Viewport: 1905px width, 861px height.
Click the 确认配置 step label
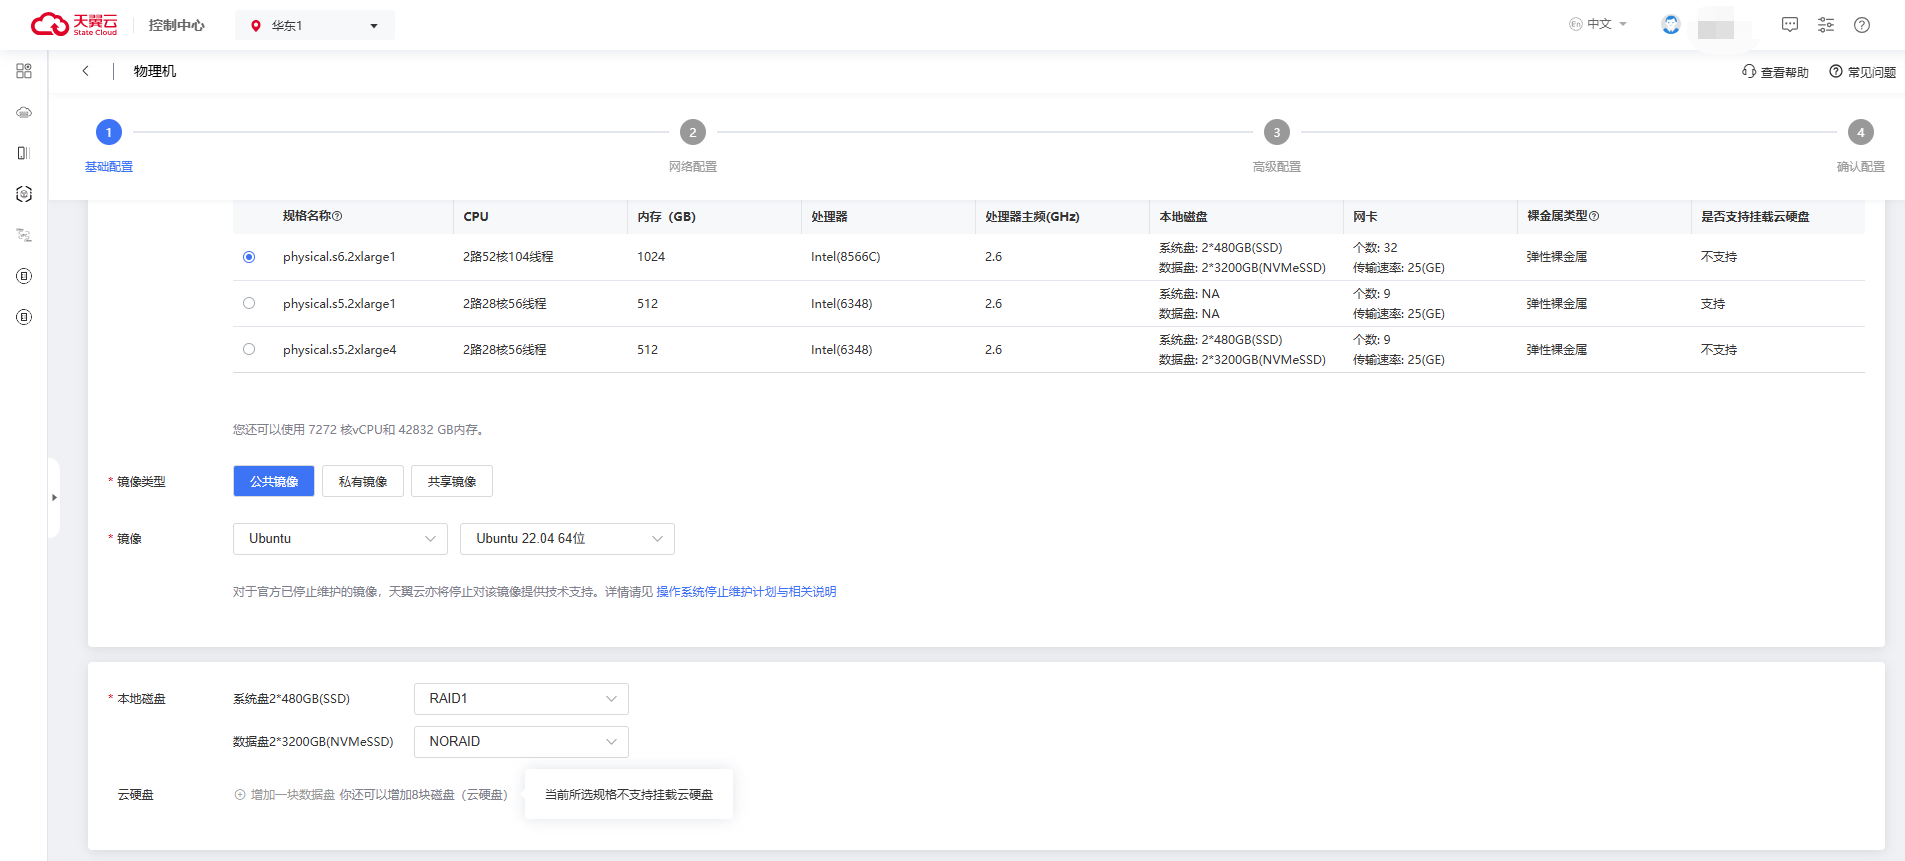pos(1861,167)
